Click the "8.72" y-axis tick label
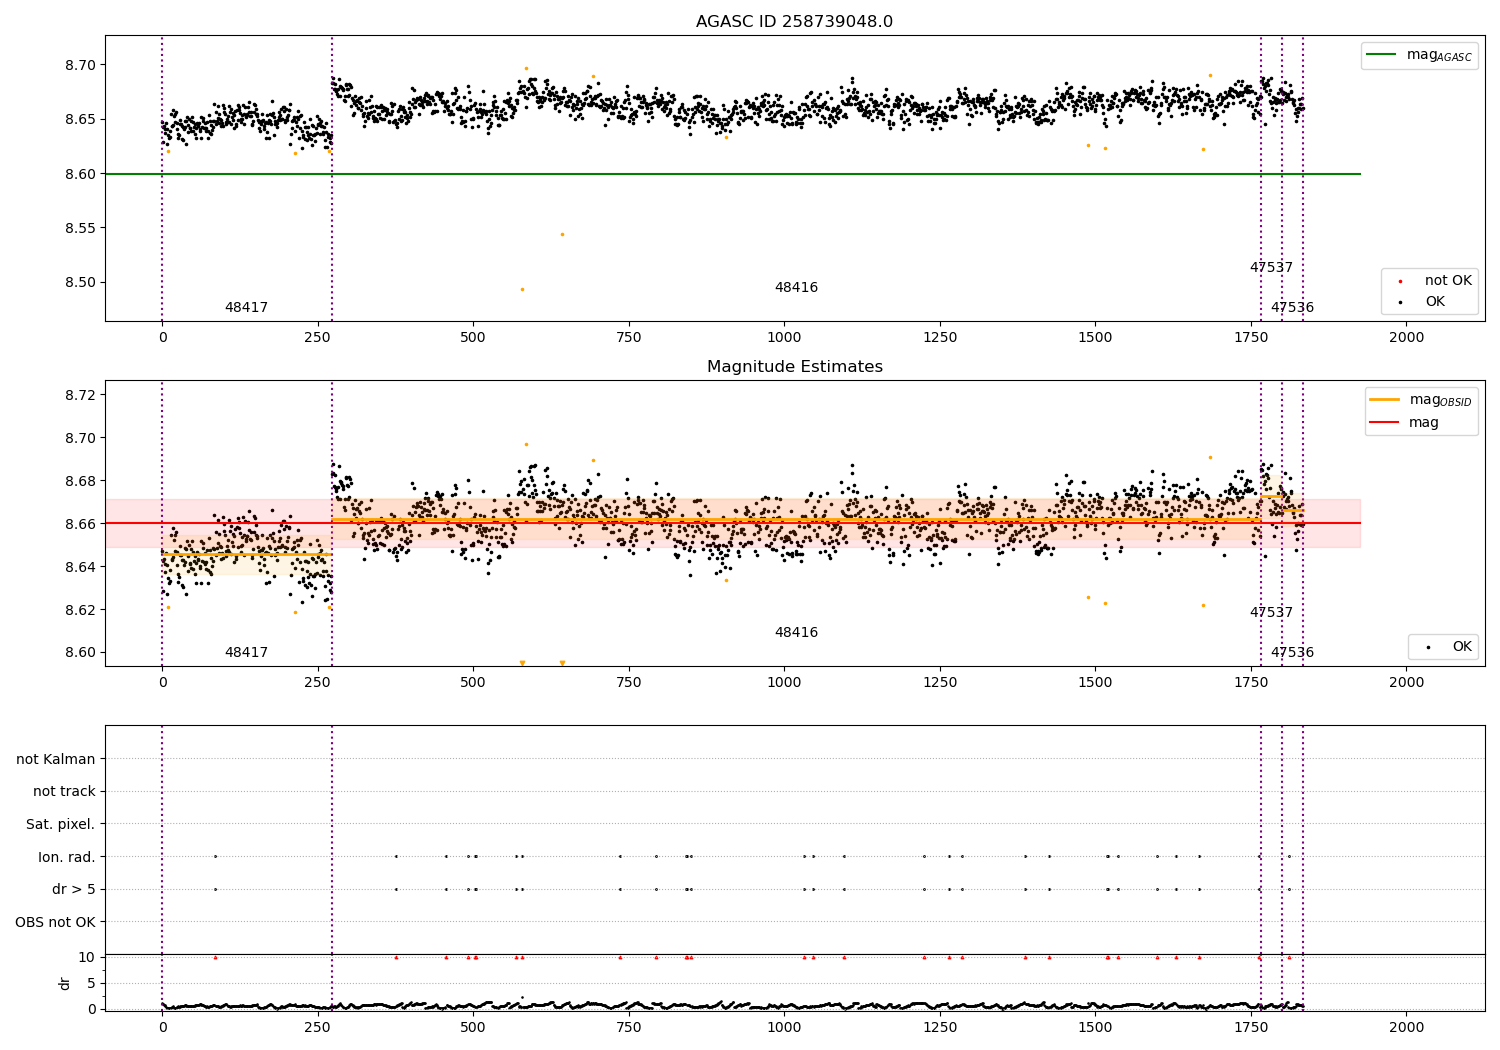The width and height of the screenshot is (1500, 1050). pyautogui.click(x=80, y=395)
